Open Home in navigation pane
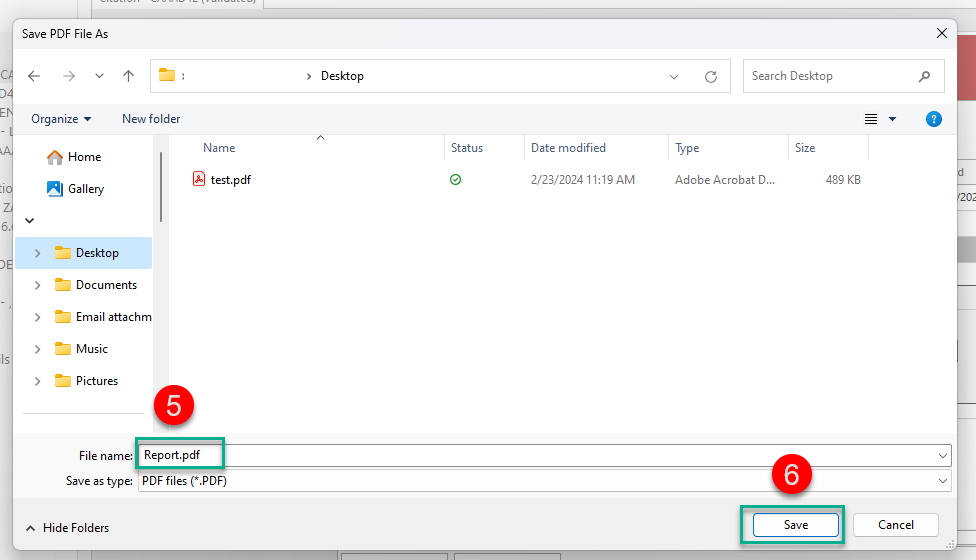Image resolution: width=976 pixels, height=560 pixels. pos(84,157)
